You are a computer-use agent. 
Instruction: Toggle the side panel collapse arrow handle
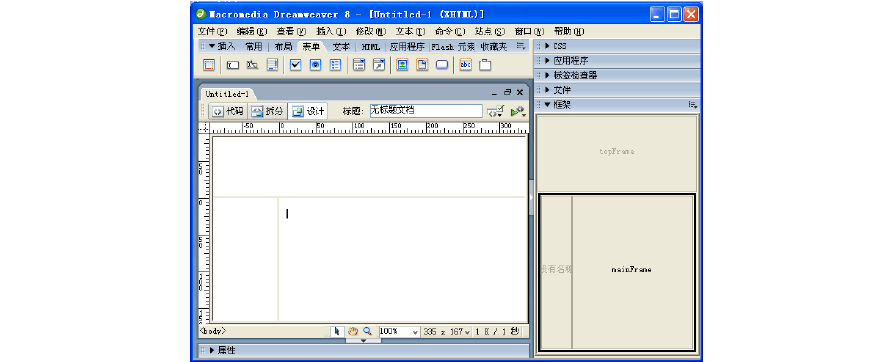(x=531, y=198)
